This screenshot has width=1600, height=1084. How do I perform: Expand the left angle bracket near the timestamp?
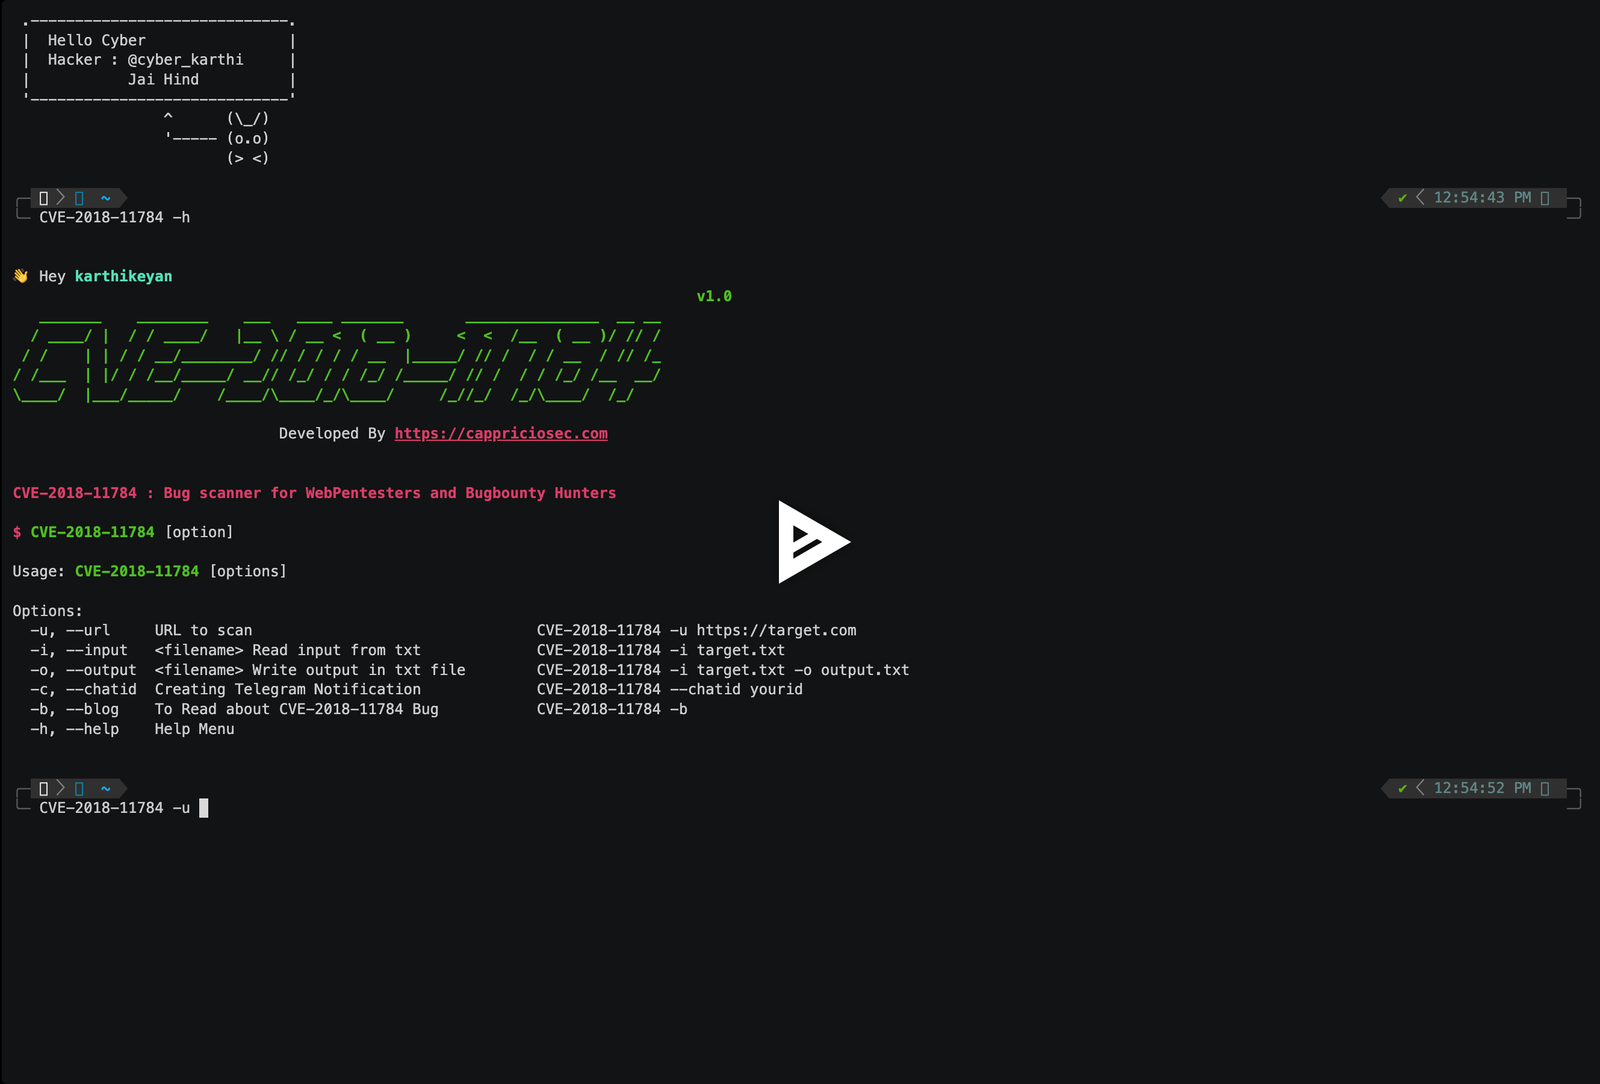(x=1420, y=198)
